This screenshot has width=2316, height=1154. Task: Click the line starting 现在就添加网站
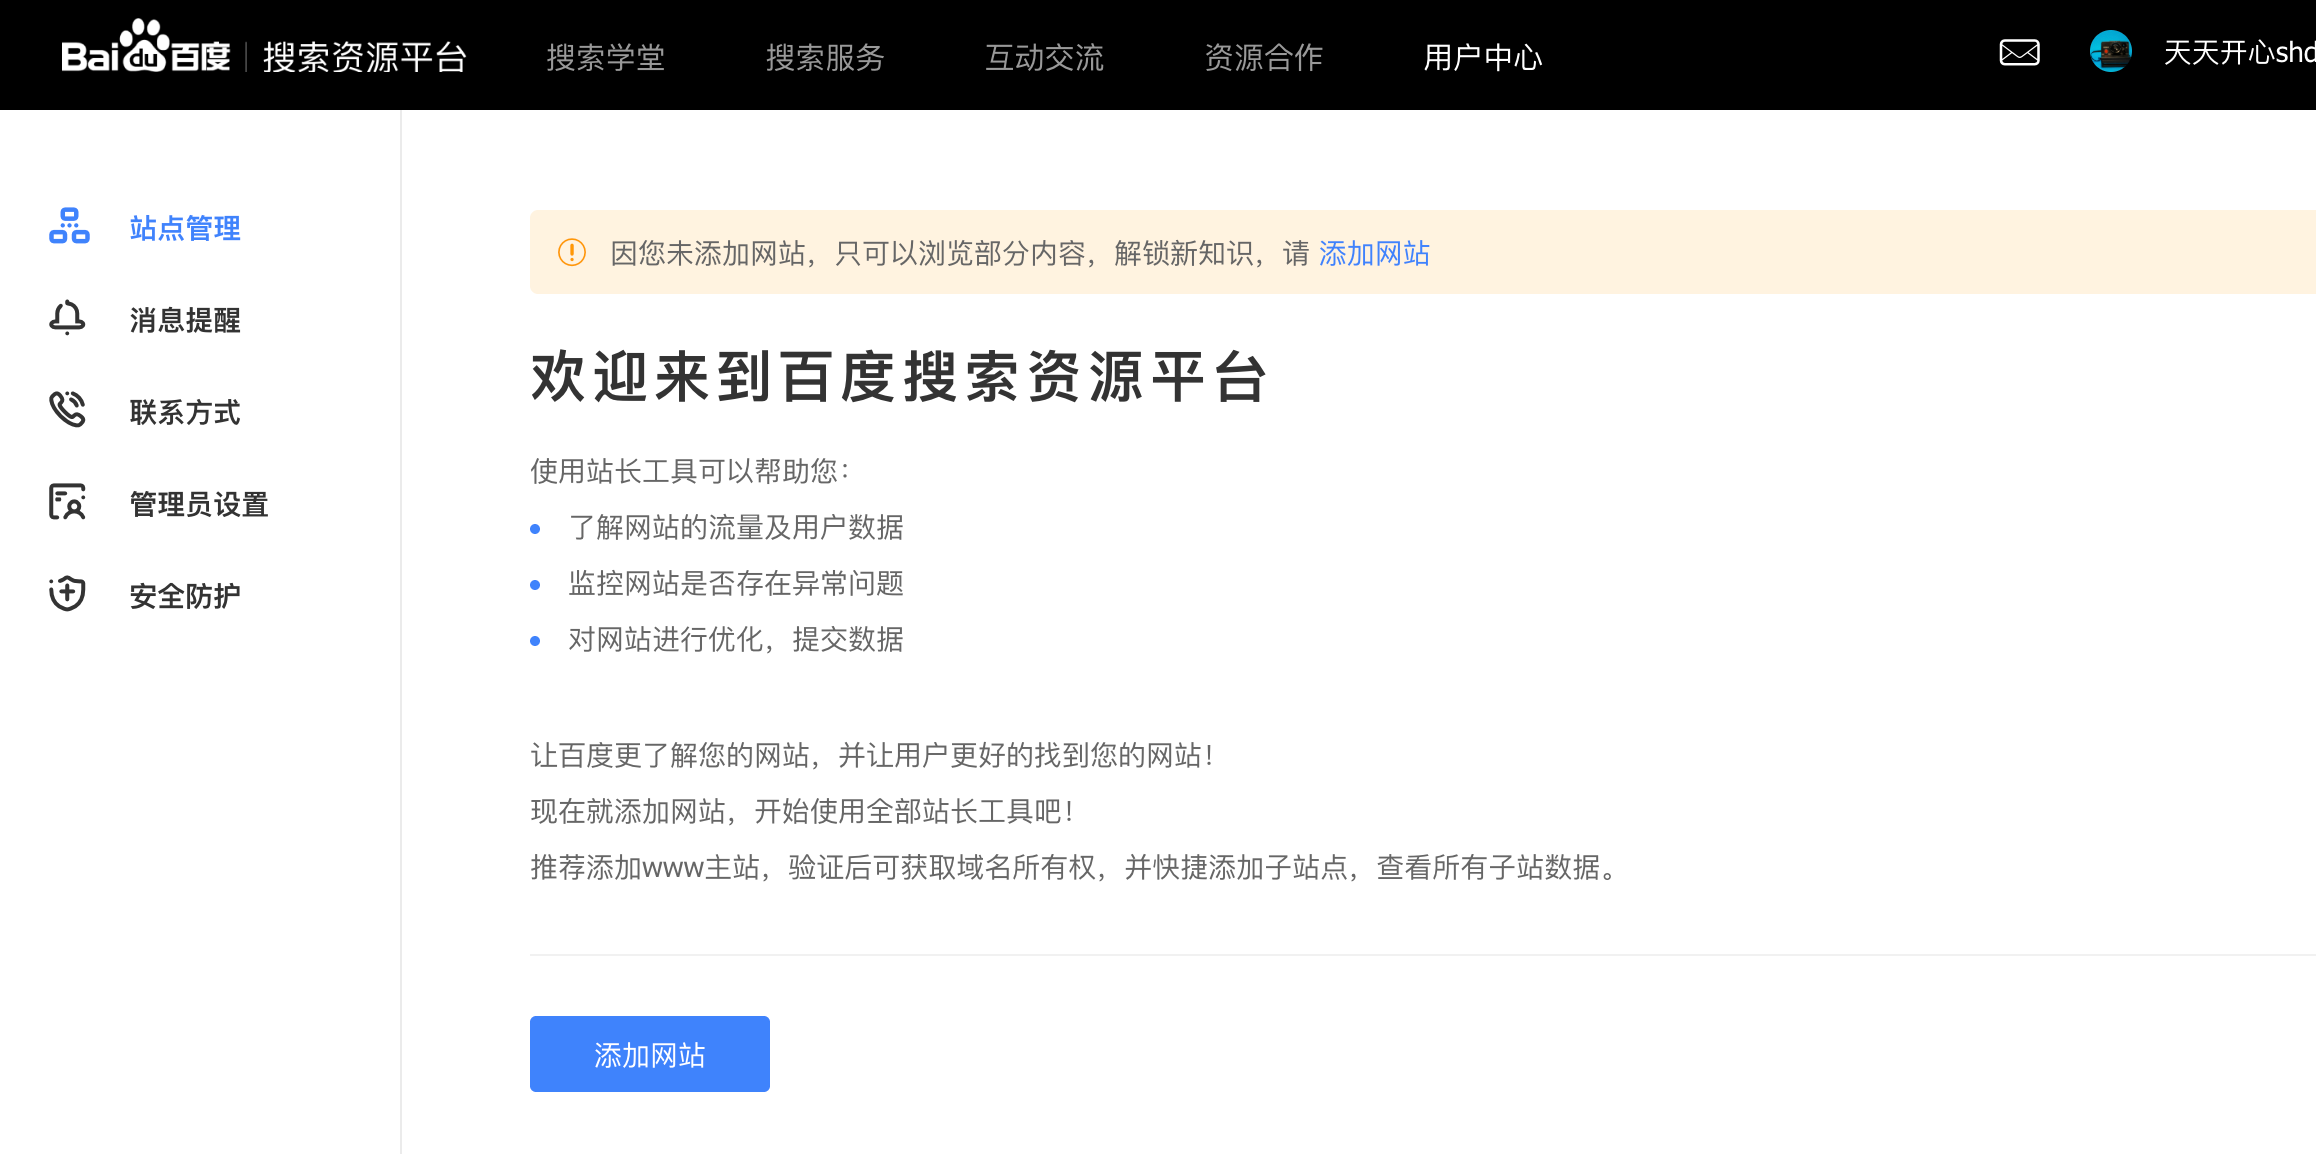pyautogui.click(x=803, y=811)
